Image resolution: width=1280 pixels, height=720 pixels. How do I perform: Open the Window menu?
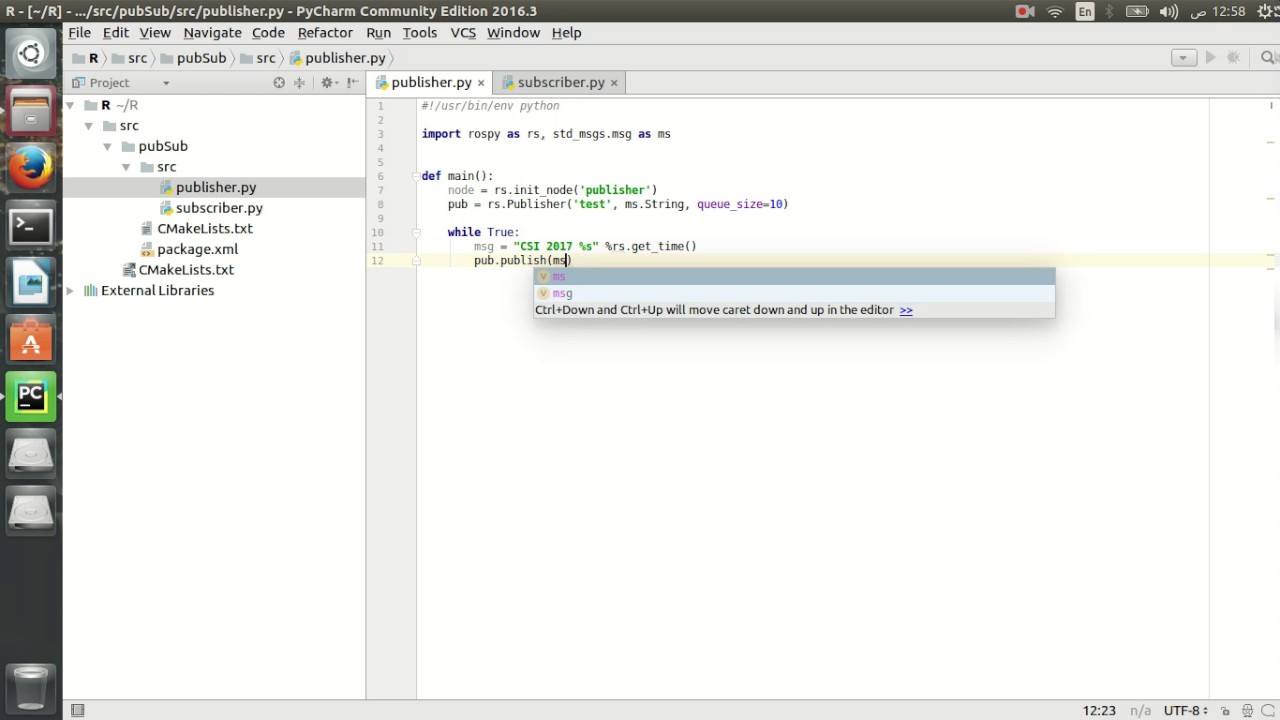tap(513, 33)
